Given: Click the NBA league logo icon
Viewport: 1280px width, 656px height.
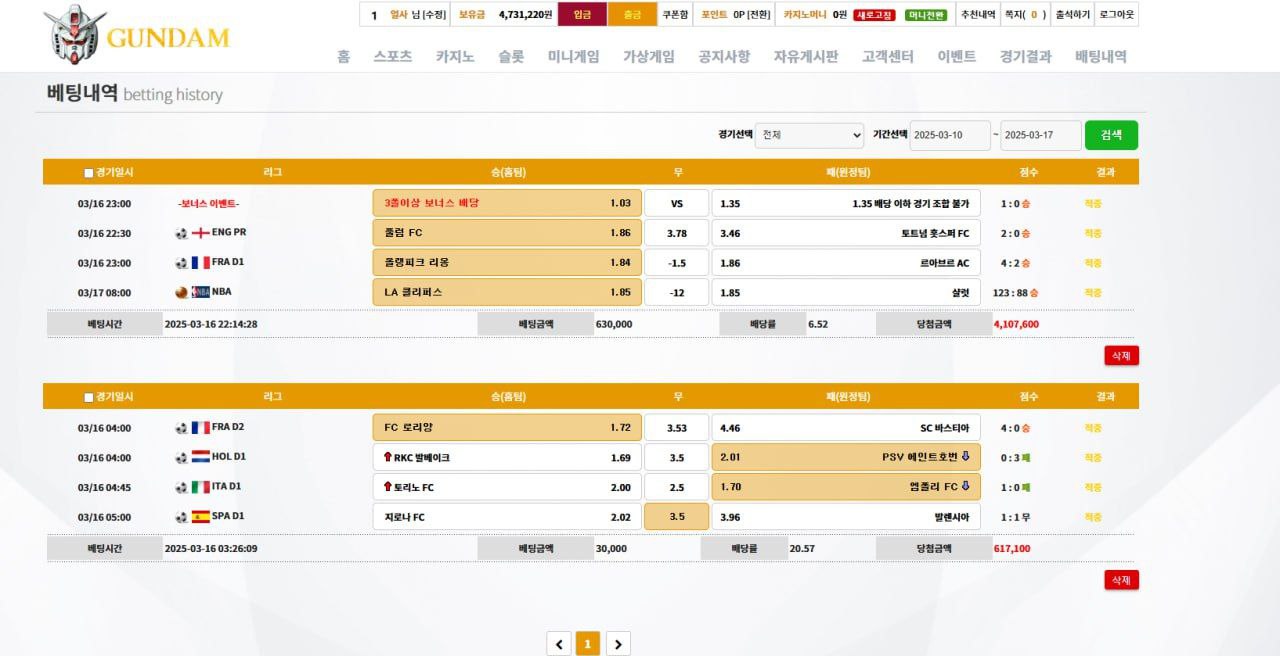Looking at the screenshot, I should pyautogui.click(x=200, y=293).
